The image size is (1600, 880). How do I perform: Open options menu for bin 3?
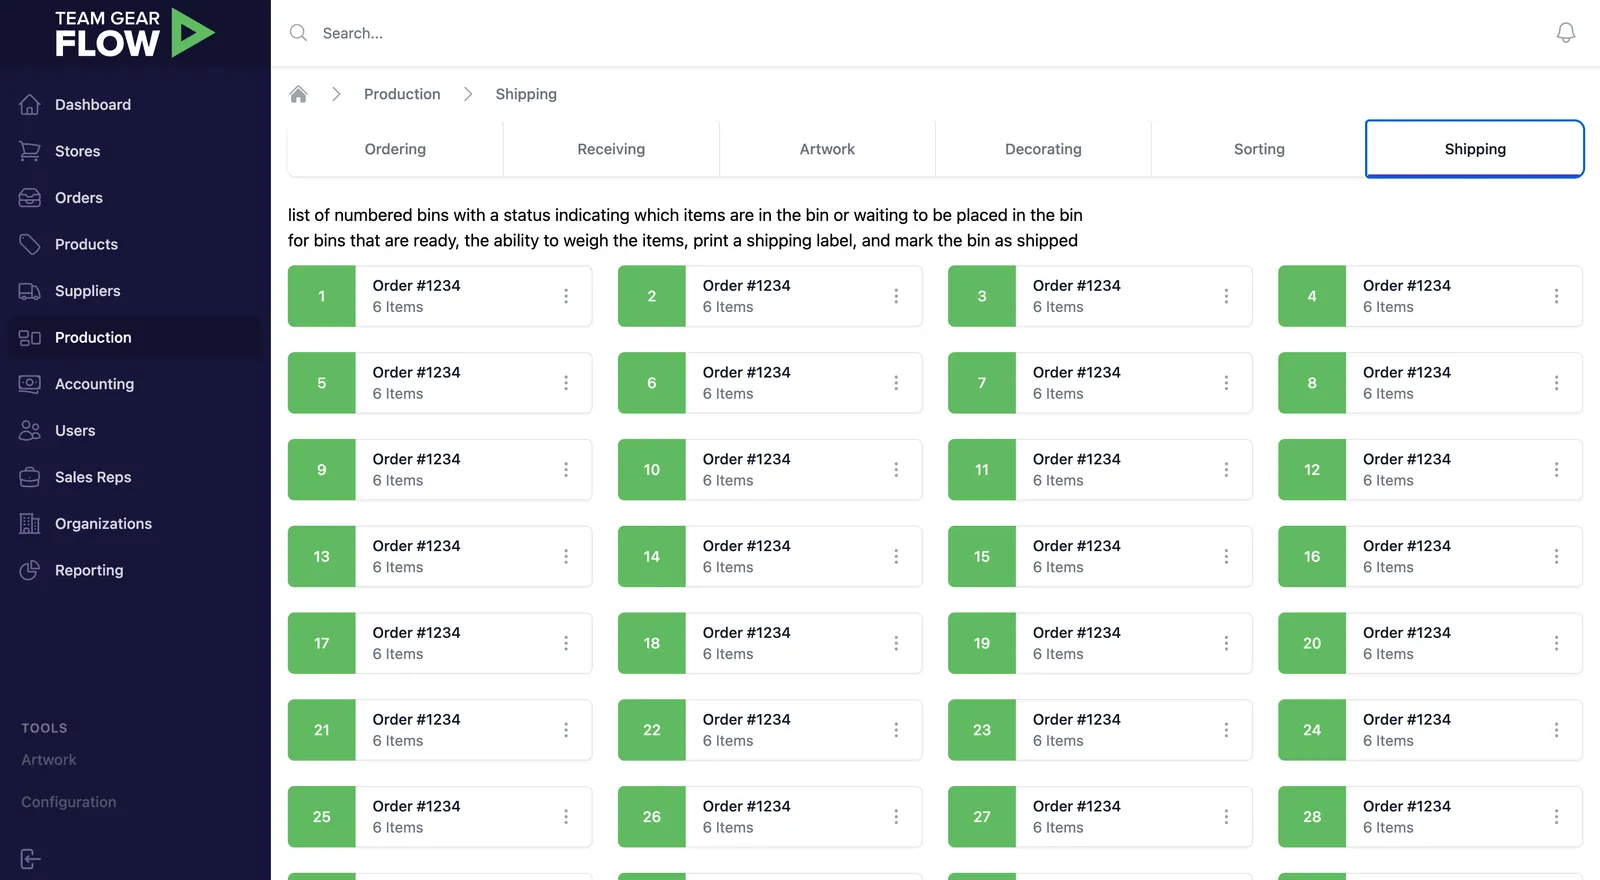(1226, 296)
